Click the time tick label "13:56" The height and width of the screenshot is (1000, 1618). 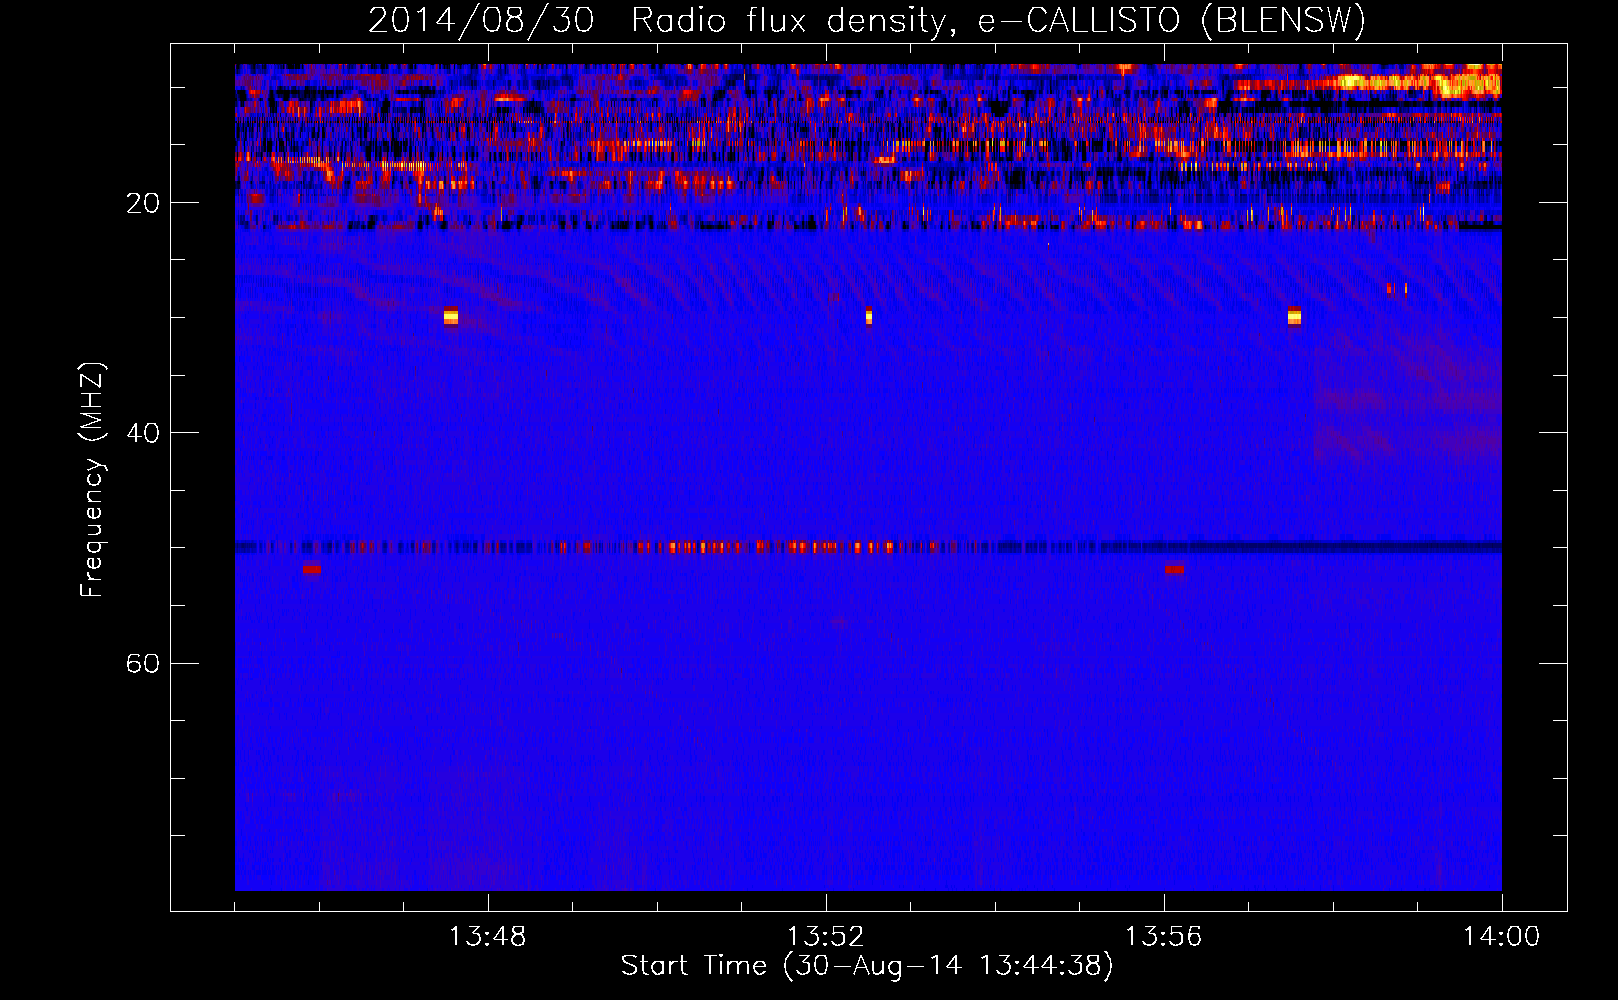click(1163, 937)
